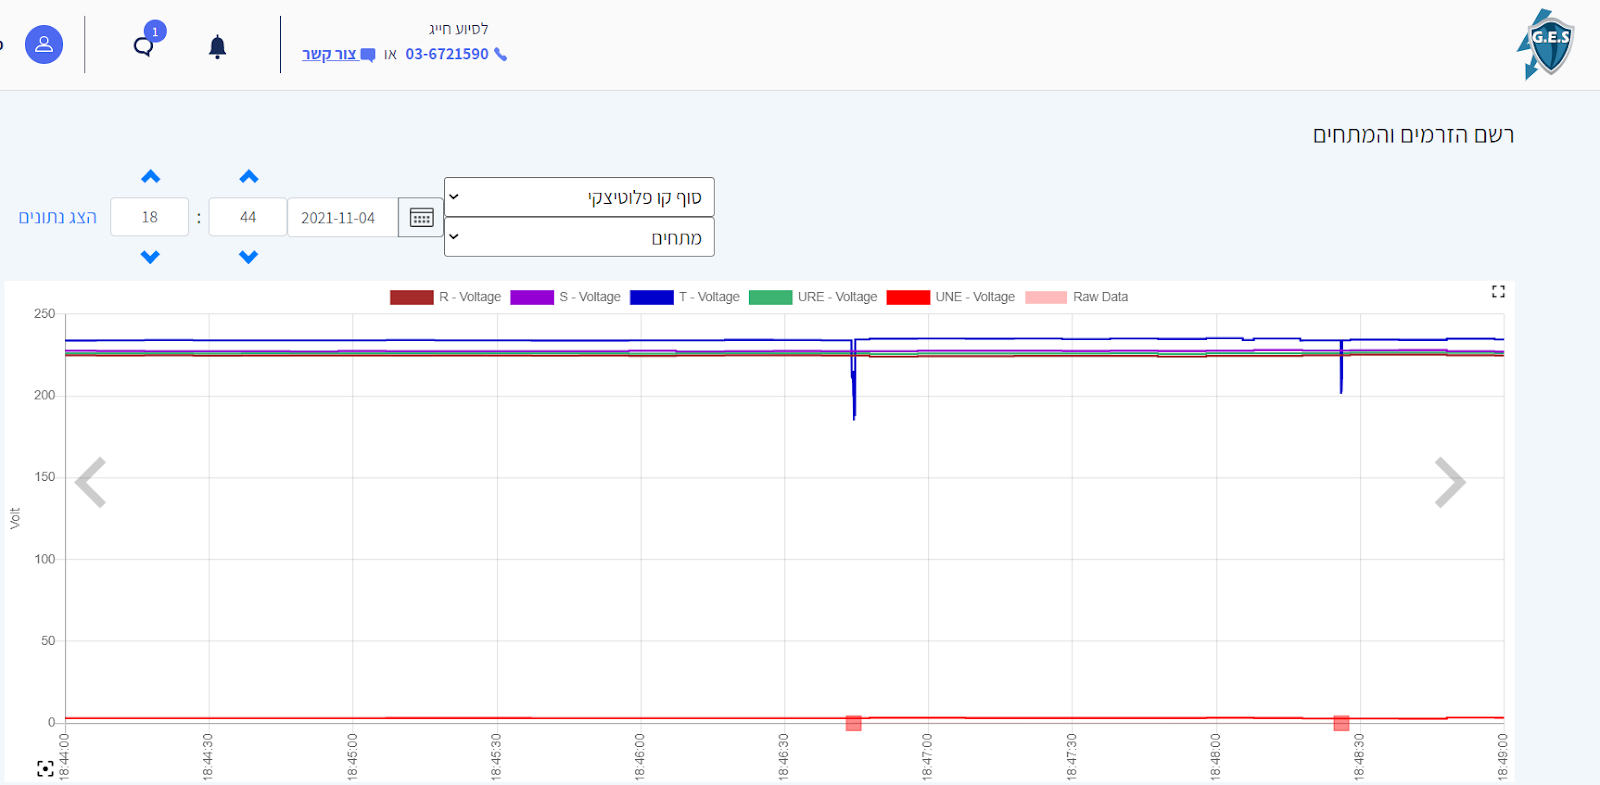Open chat messages icon with badge

point(148,42)
